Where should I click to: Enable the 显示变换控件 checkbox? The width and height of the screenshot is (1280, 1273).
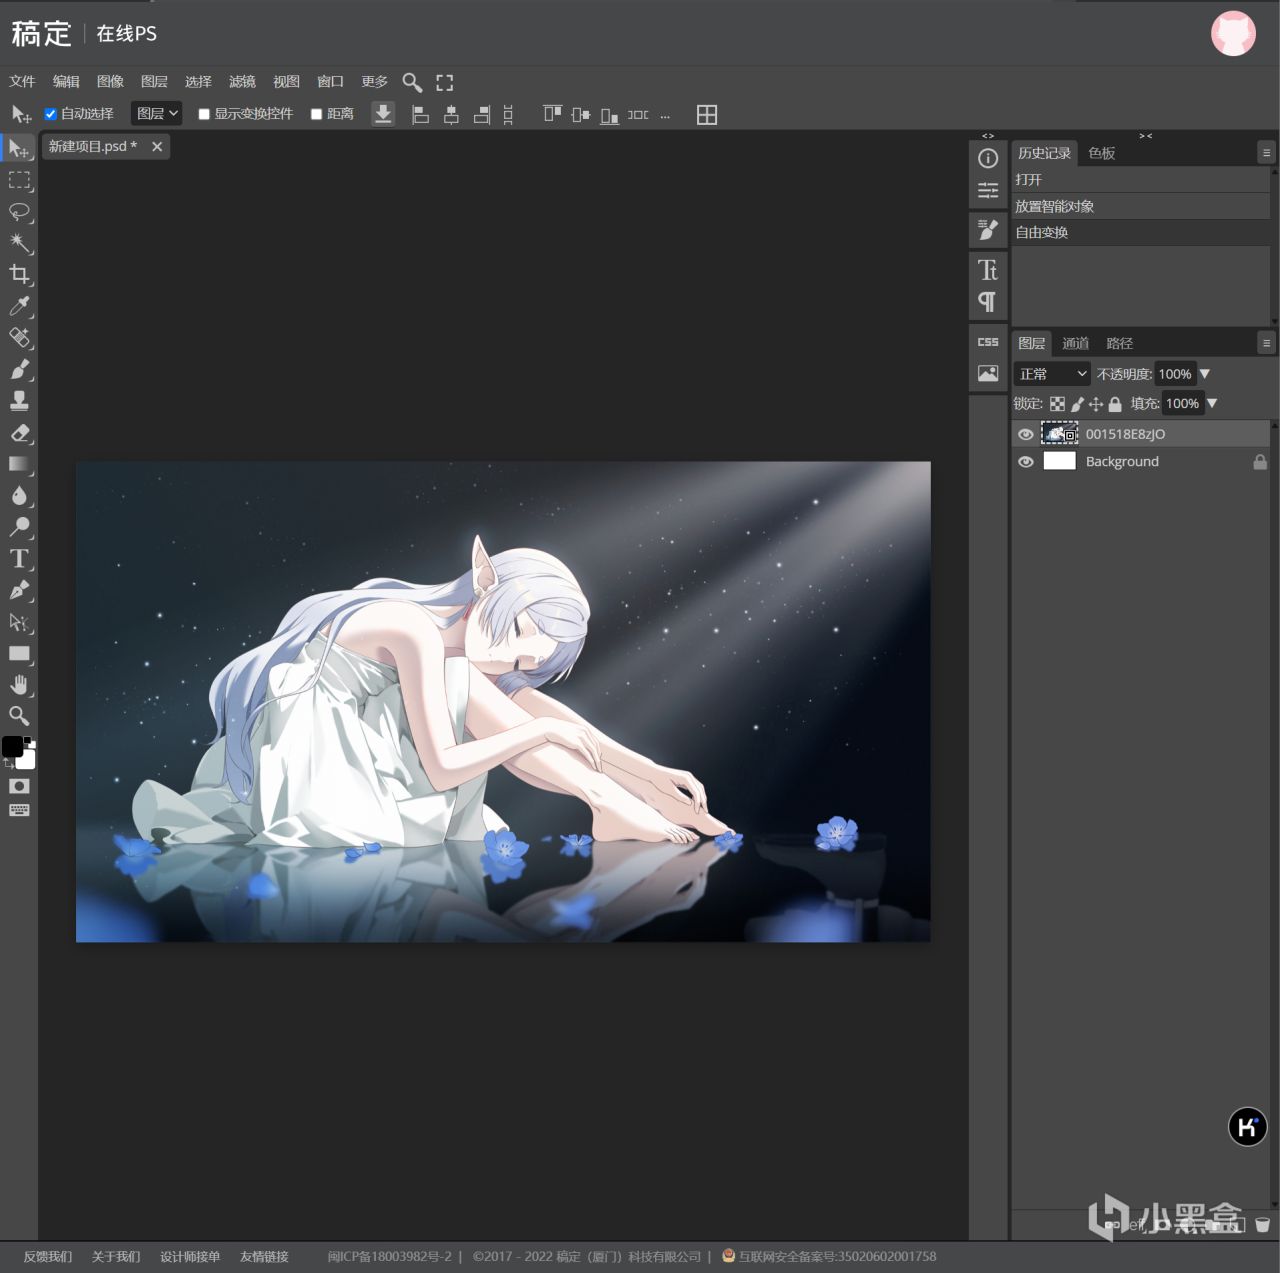coord(204,114)
